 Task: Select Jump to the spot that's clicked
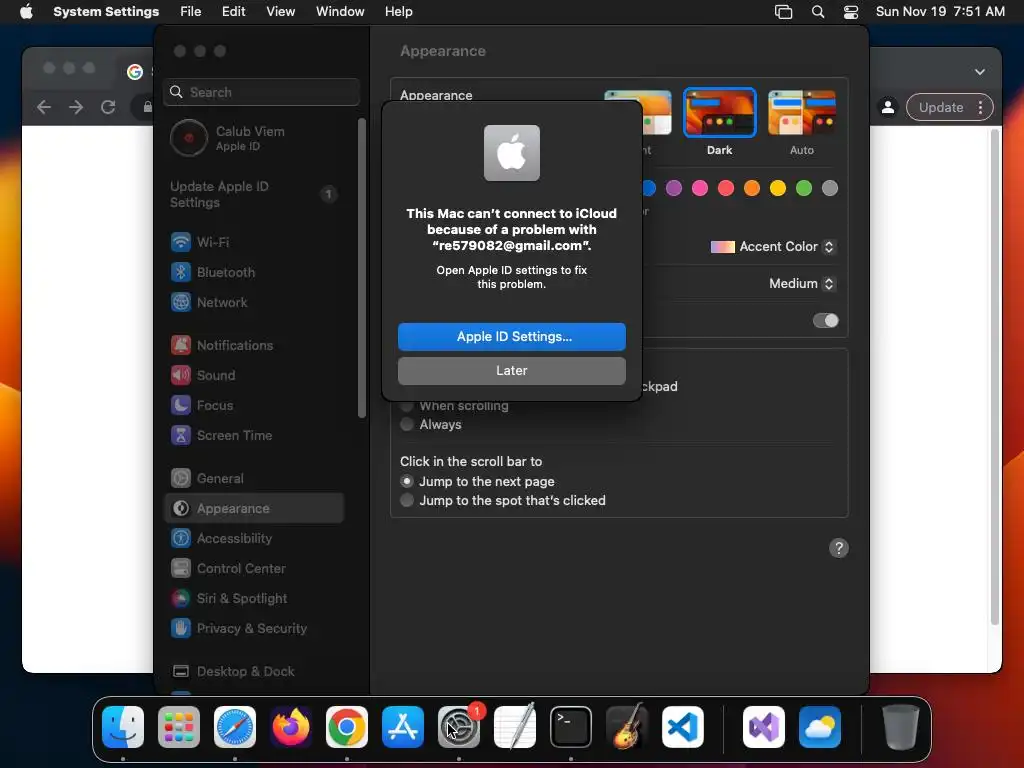click(407, 501)
